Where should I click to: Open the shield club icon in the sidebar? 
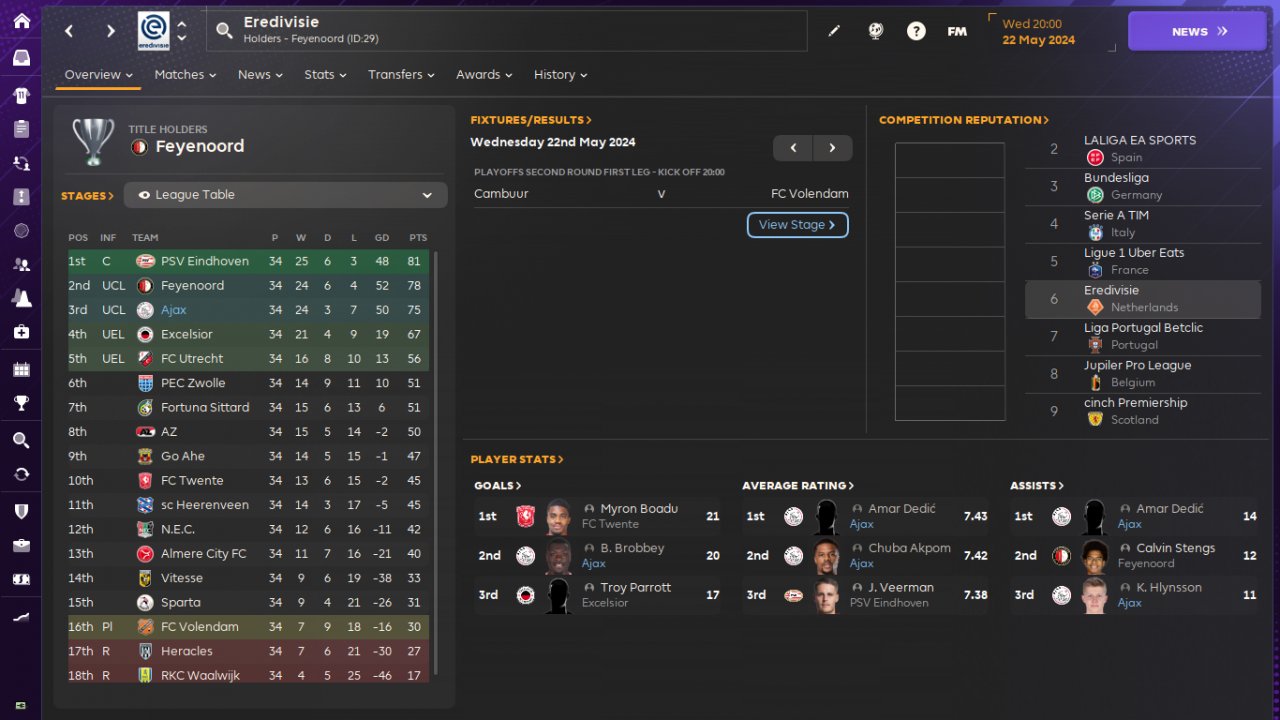[x=21, y=511]
